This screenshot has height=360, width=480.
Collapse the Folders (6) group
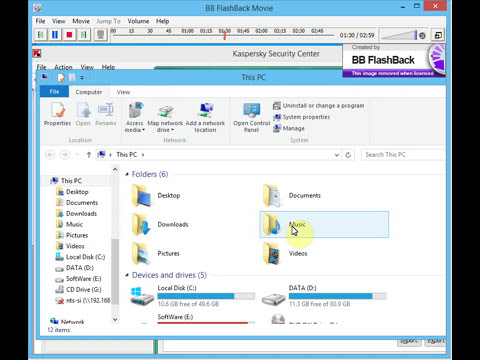click(x=127, y=174)
